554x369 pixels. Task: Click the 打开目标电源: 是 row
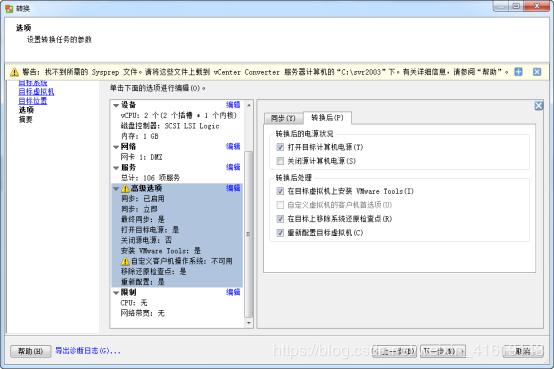pos(150,230)
